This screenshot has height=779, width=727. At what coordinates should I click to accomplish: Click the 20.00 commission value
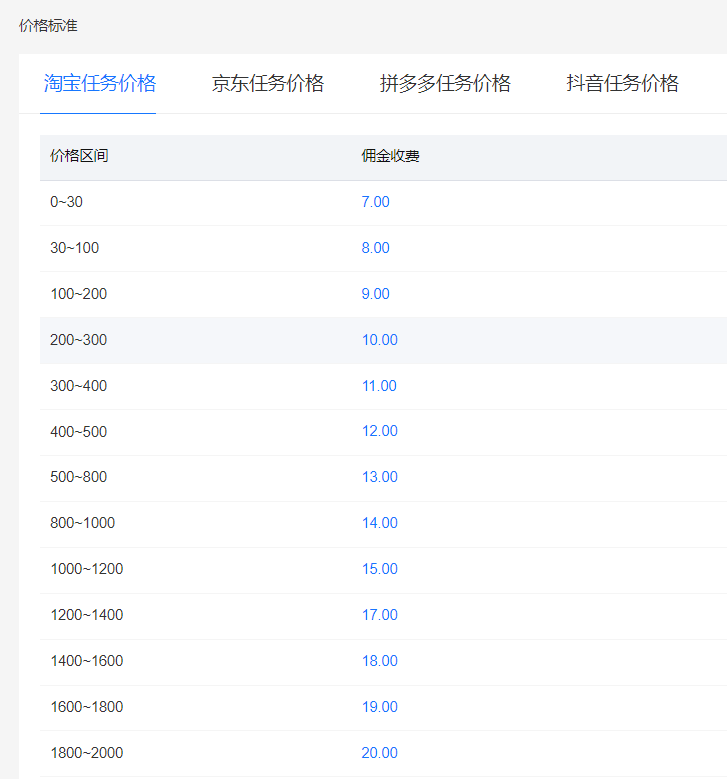coord(380,753)
